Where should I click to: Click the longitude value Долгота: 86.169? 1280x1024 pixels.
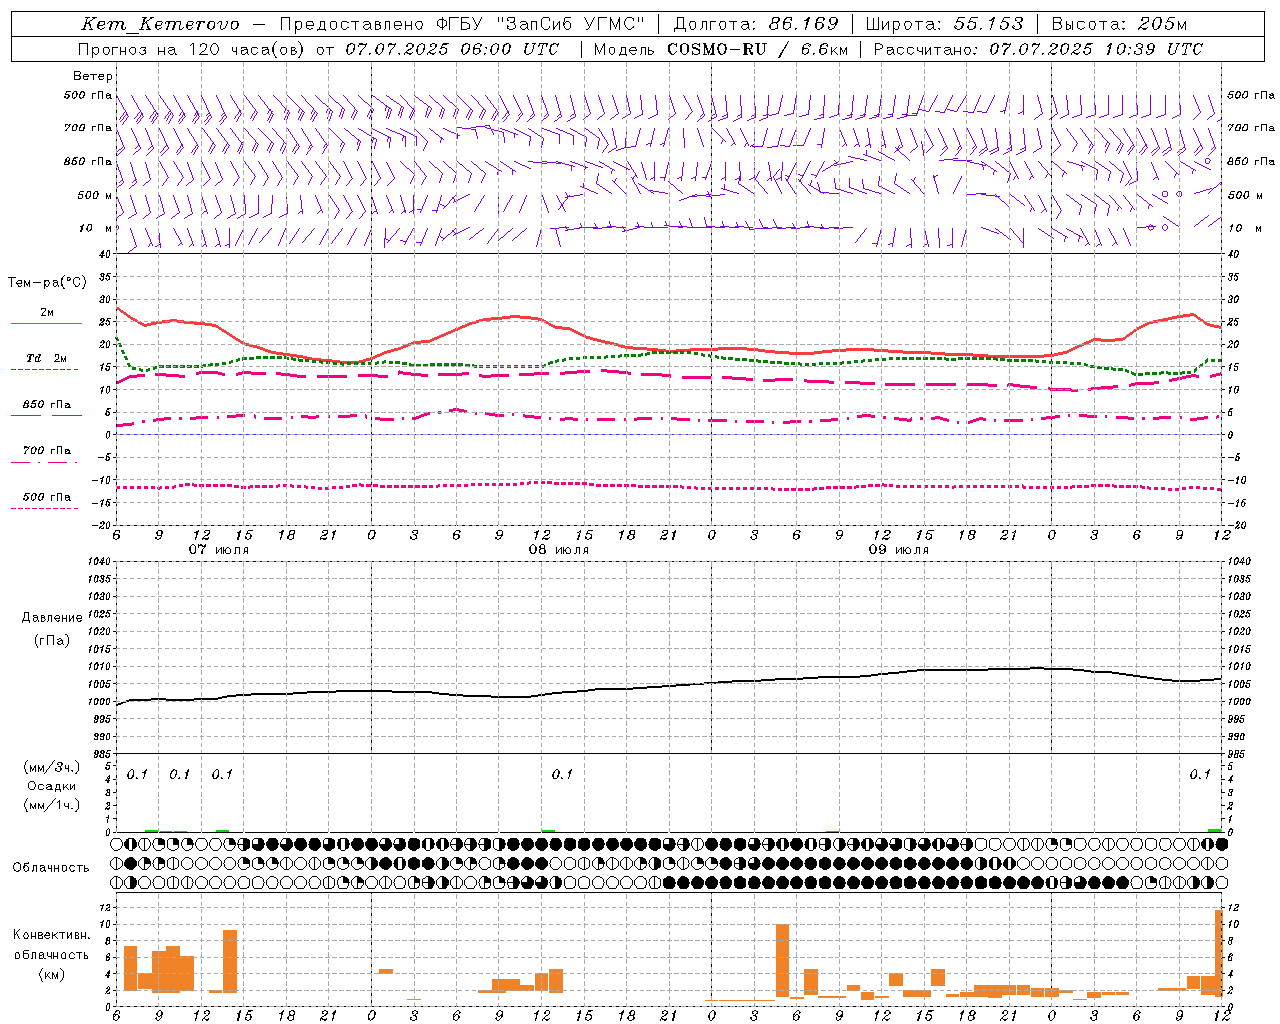756,24
